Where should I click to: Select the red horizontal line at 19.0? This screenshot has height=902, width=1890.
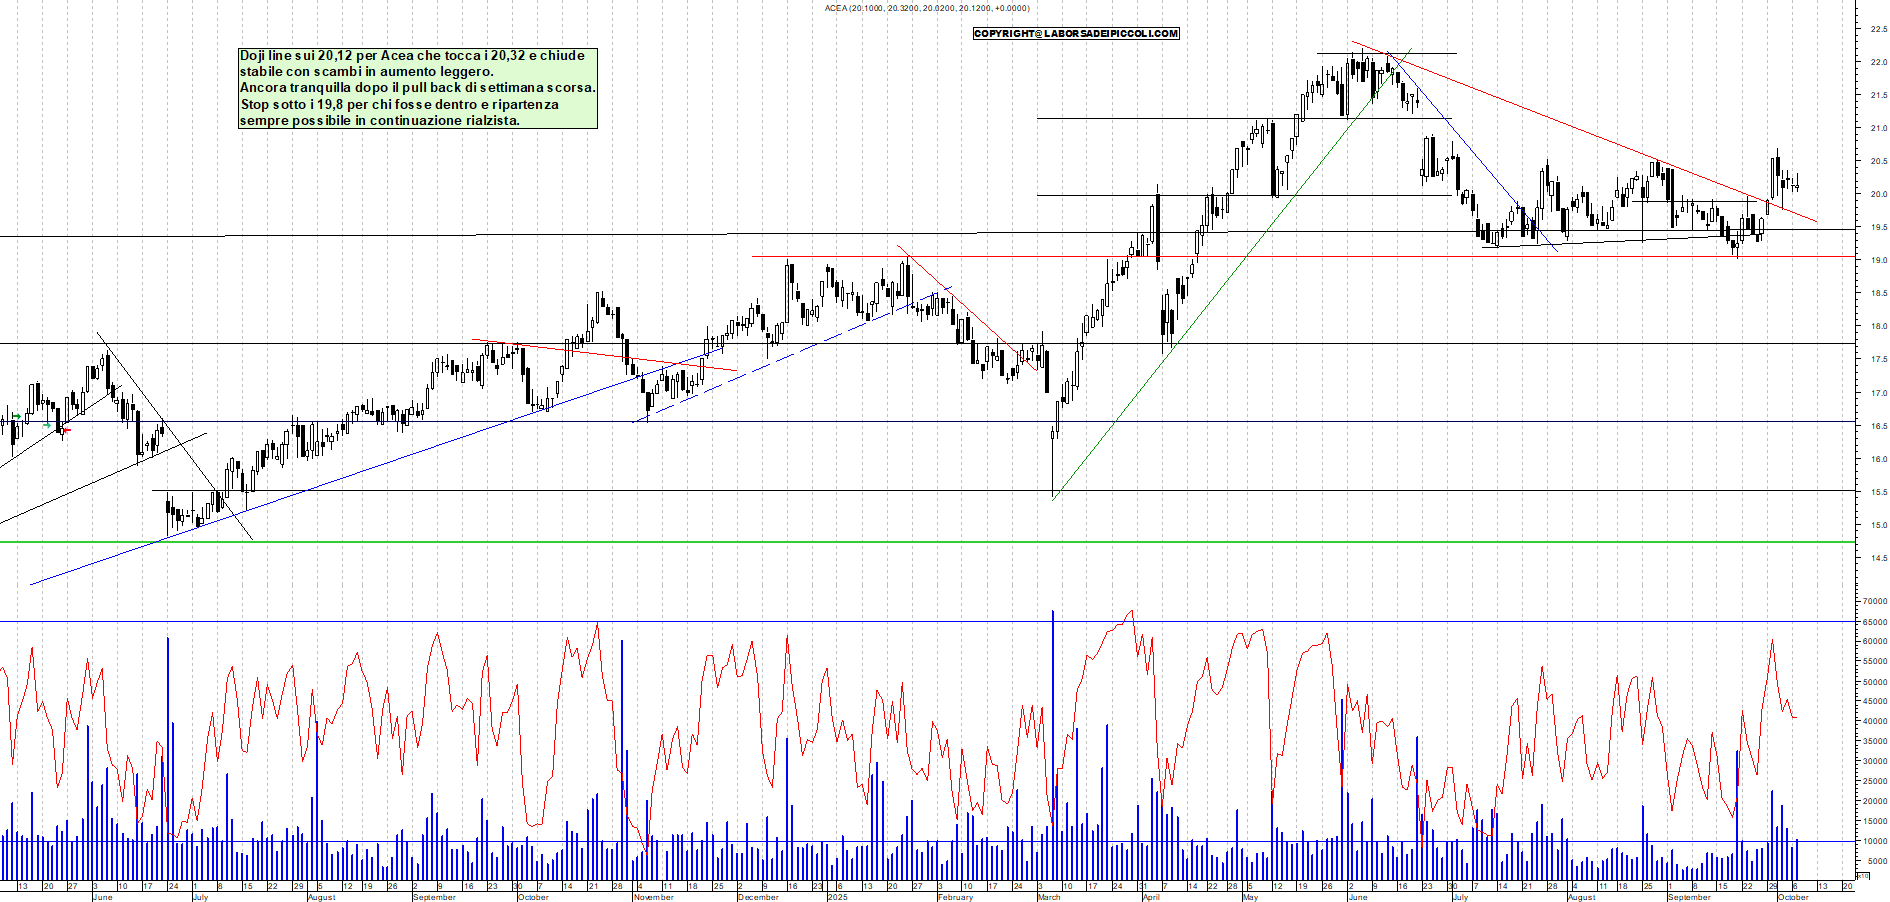click(1300, 257)
